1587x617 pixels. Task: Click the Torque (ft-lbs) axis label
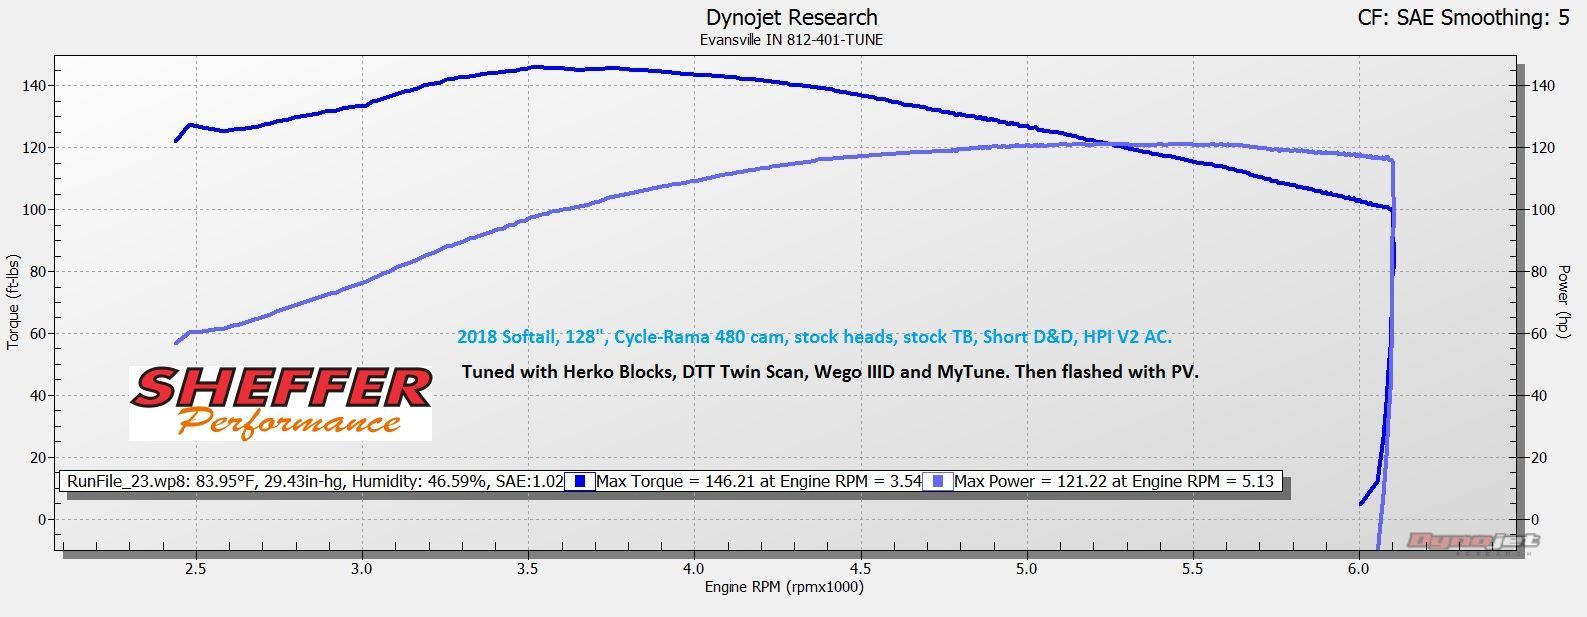pyautogui.click(x=13, y=301)
